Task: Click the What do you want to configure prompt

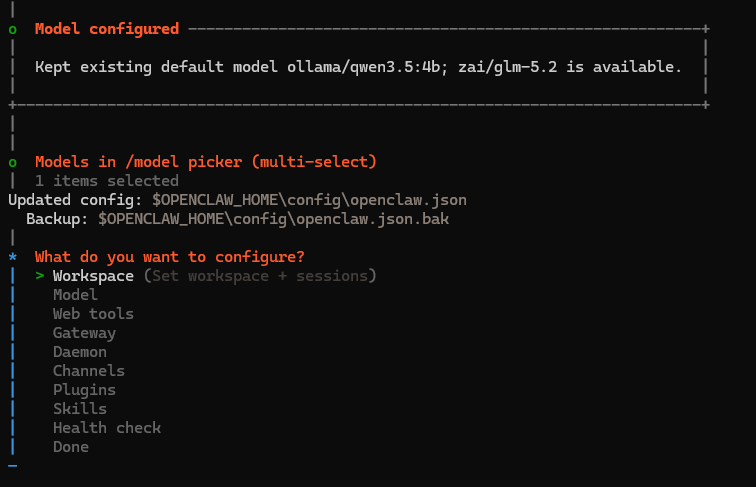Action: [170, 257]
